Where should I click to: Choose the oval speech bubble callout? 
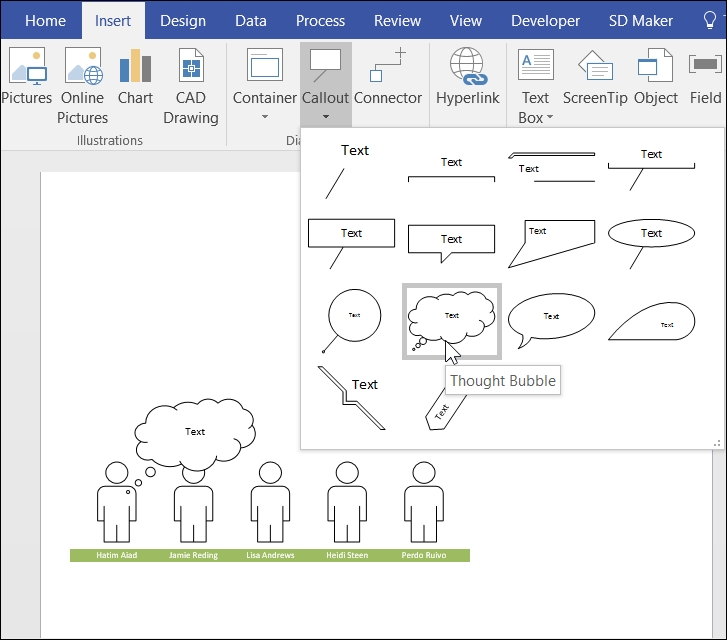pos(551,320)
